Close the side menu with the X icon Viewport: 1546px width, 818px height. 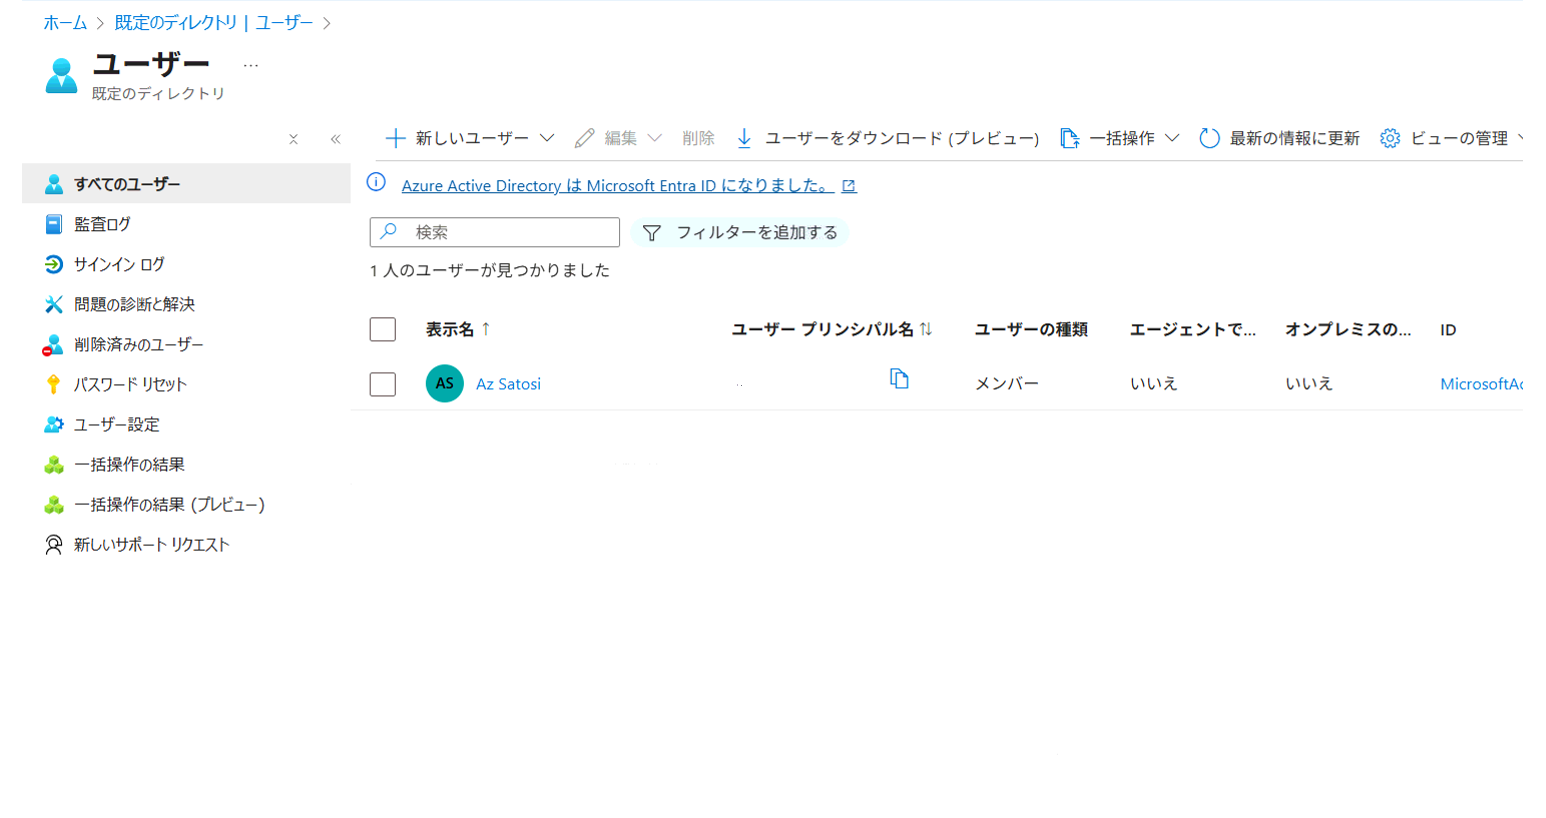tap(293, 139)
